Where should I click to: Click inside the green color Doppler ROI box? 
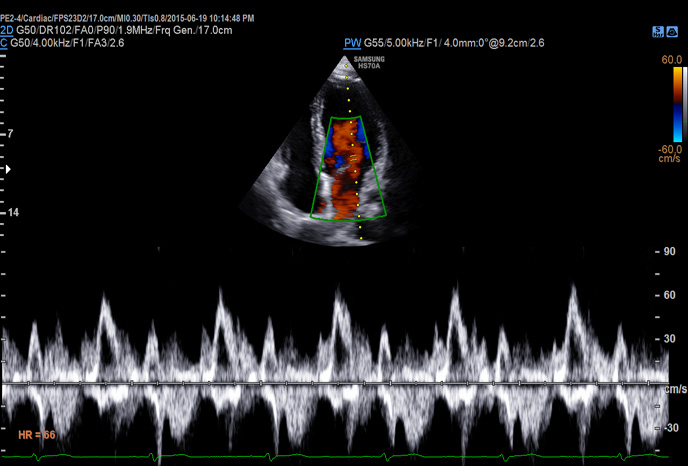coord(348,168)
